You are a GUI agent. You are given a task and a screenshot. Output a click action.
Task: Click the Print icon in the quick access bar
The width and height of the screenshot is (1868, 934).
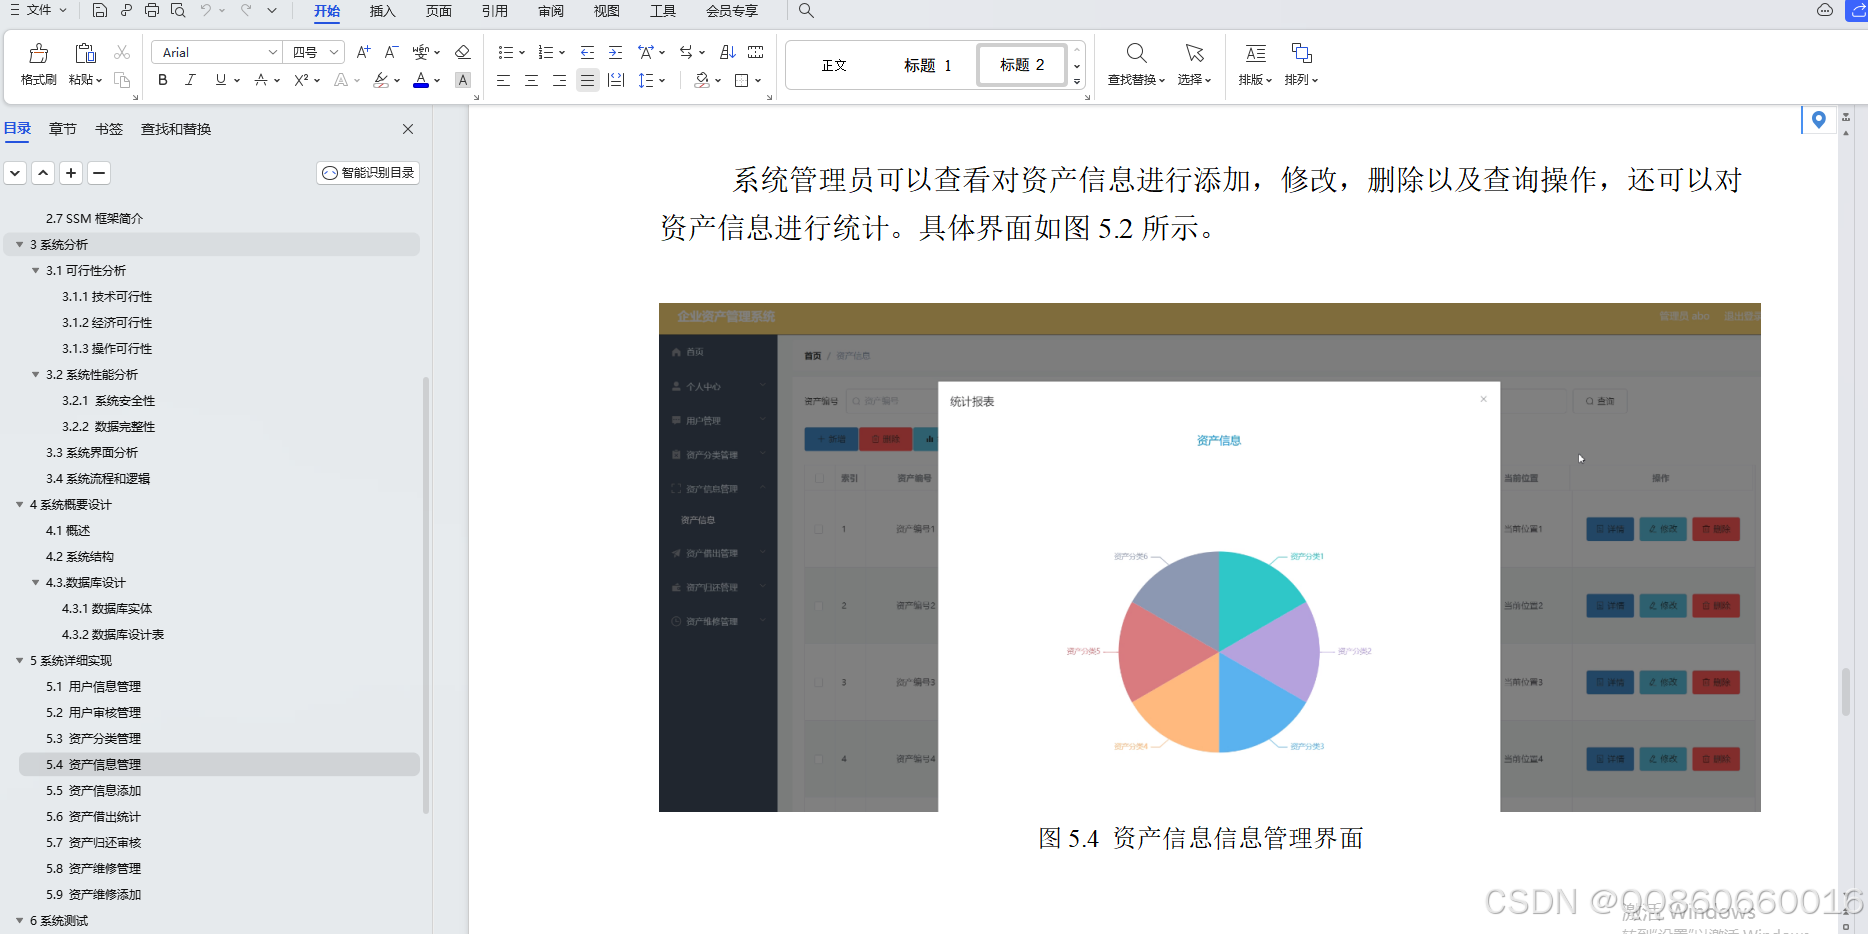(x=152, y=11)
